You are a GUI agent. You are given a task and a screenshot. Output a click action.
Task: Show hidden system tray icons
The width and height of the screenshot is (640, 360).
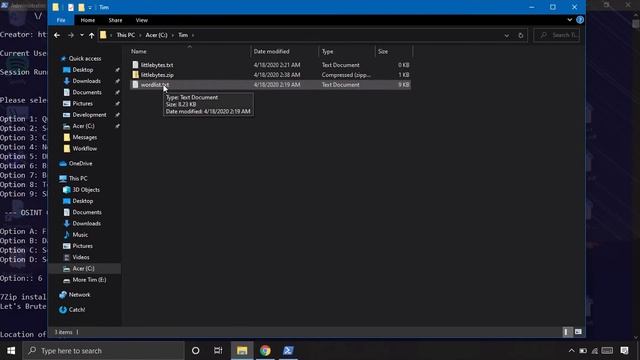pos(571,351)
